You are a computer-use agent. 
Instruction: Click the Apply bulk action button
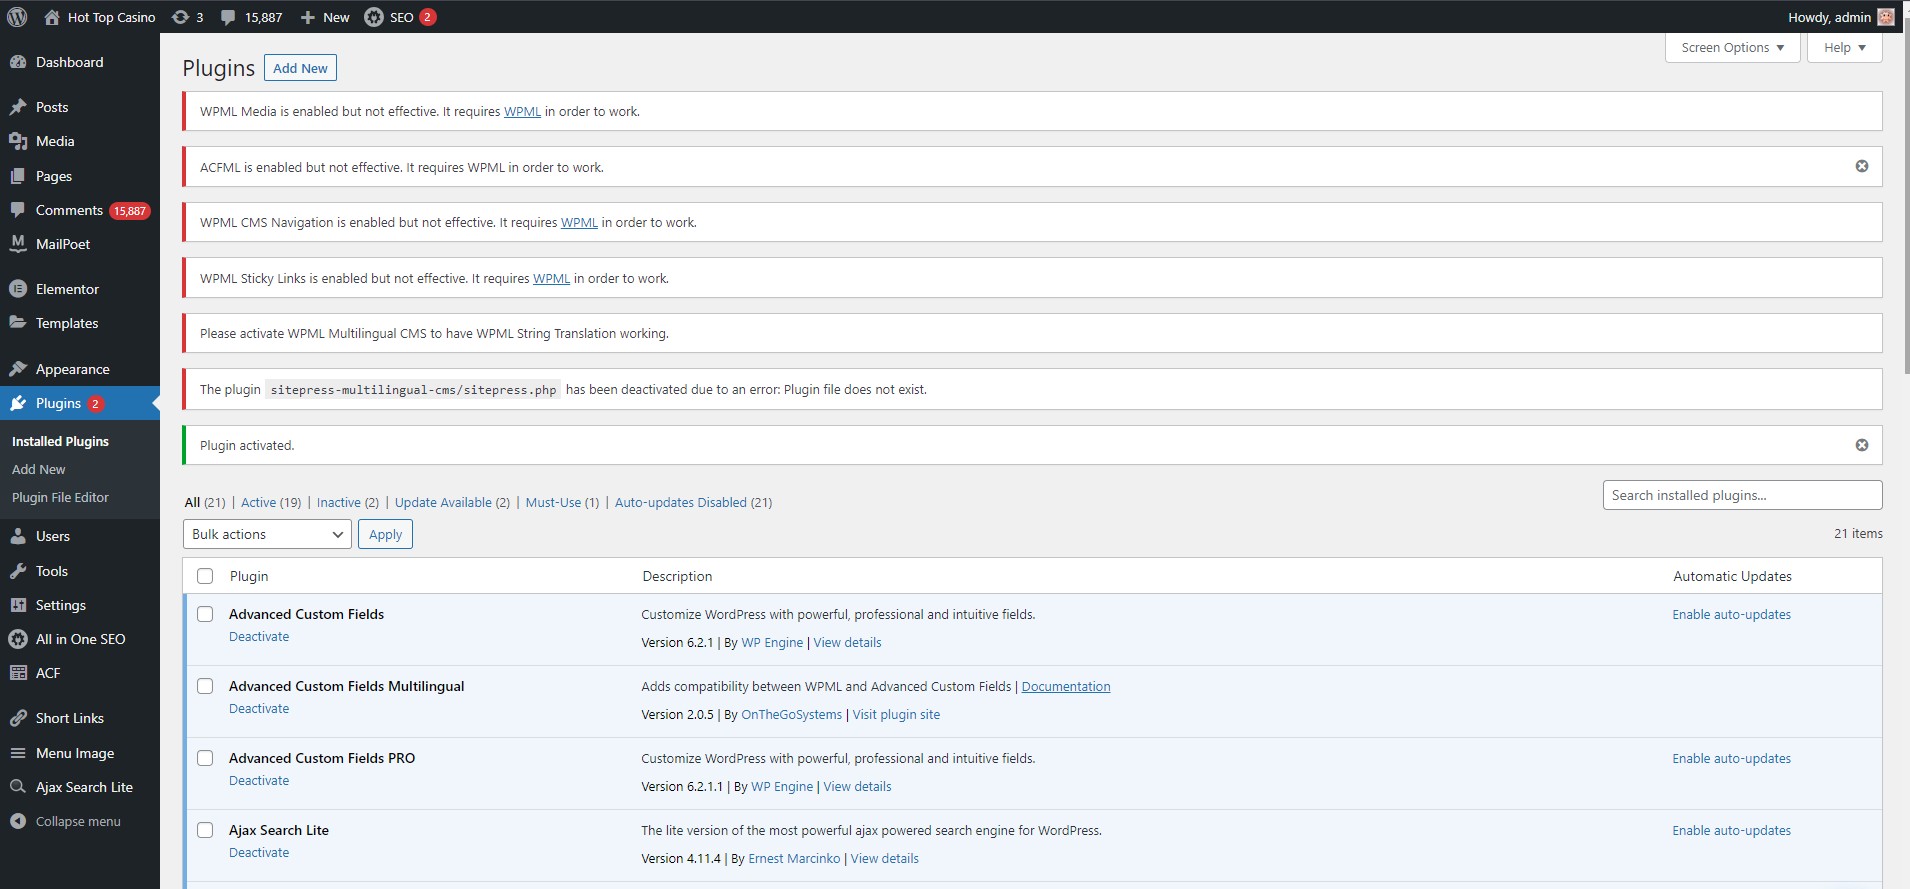[x=385, y=534]
